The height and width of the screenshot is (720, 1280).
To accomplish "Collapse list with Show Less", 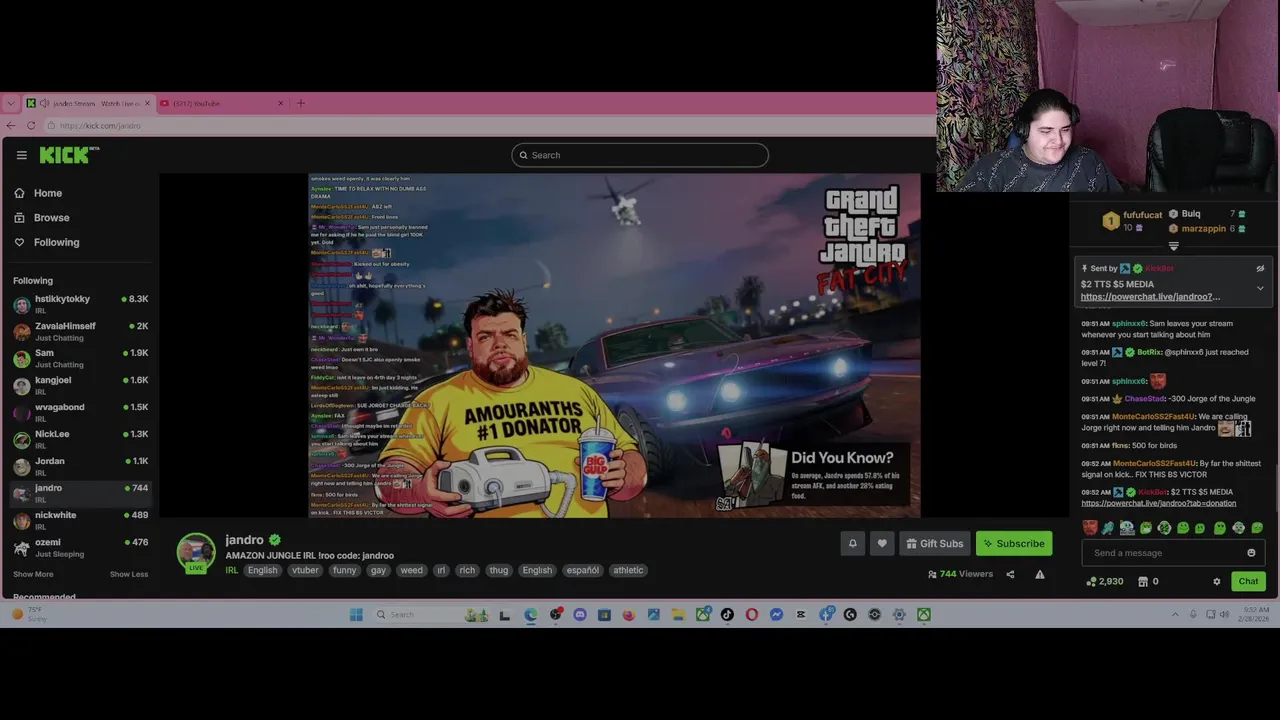I will [129, 574].
